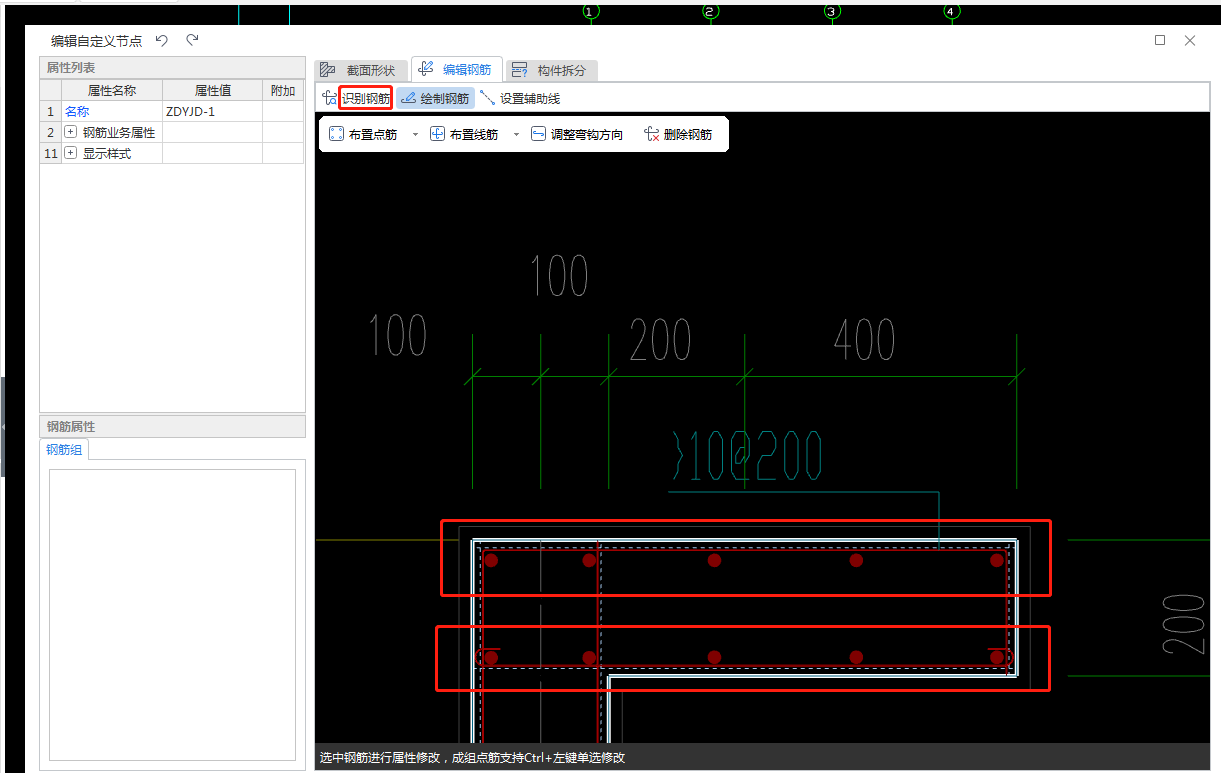
Task: Click the icon of 布置线筋
Action: (x=437, y=134)
